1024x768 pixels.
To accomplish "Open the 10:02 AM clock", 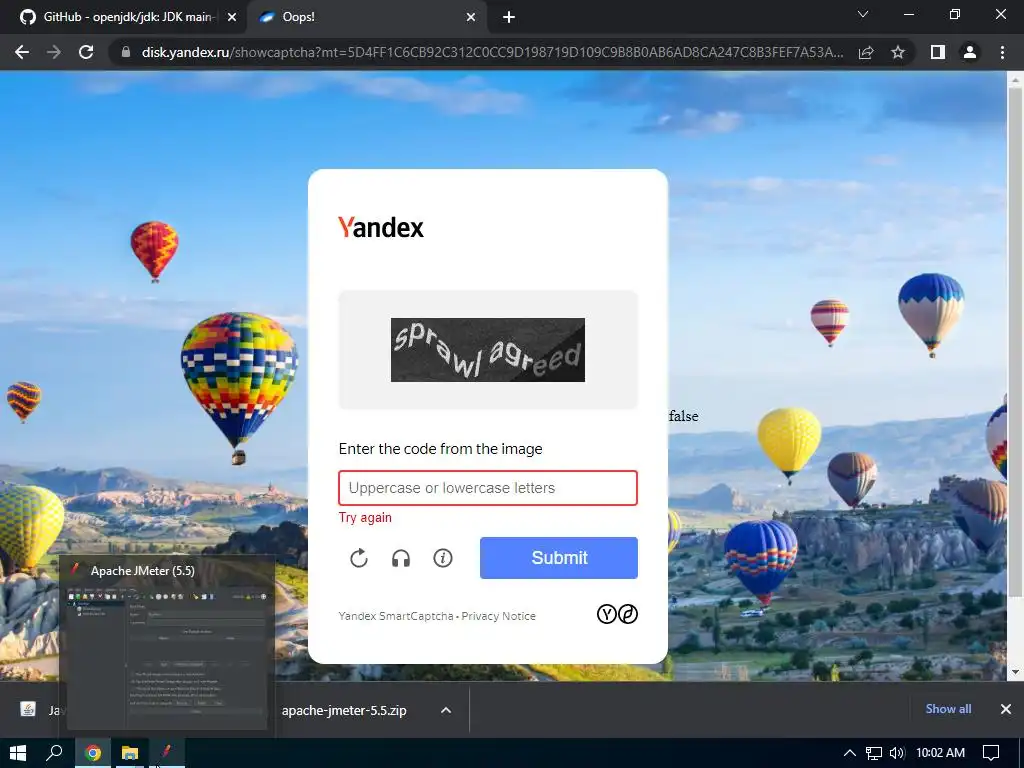I will [x=940, y=753].
